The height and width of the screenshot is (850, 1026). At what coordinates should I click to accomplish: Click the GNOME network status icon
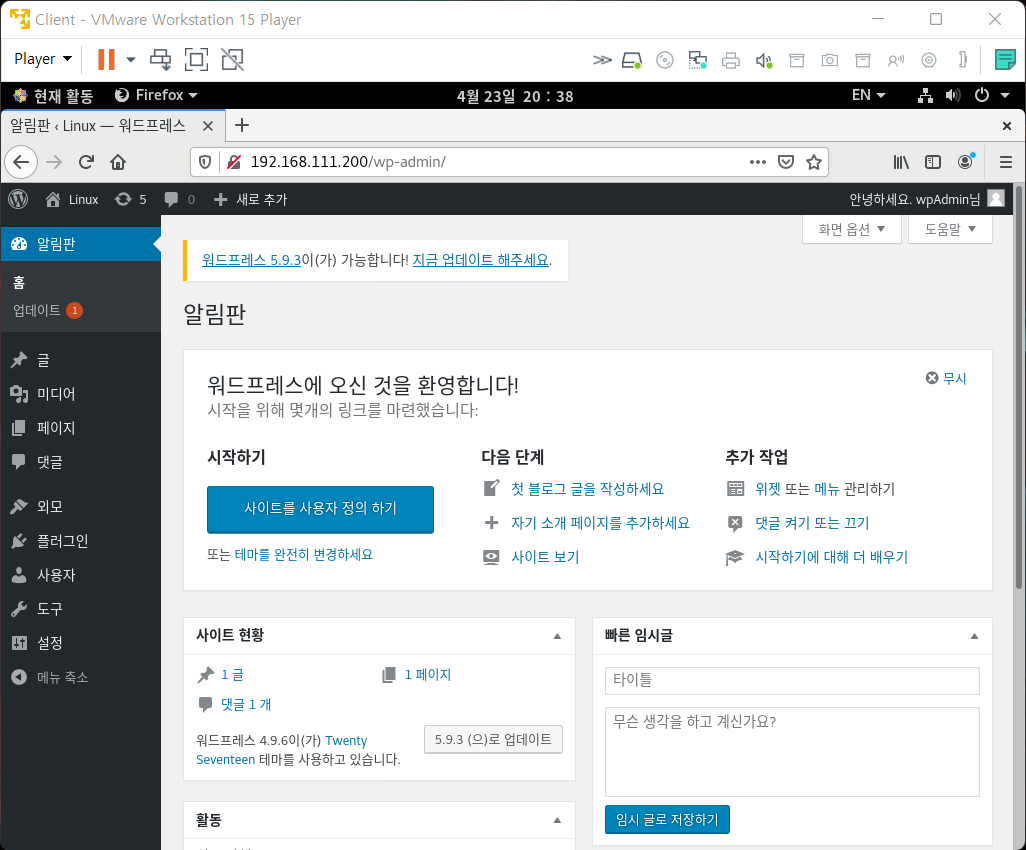point(925,96)
